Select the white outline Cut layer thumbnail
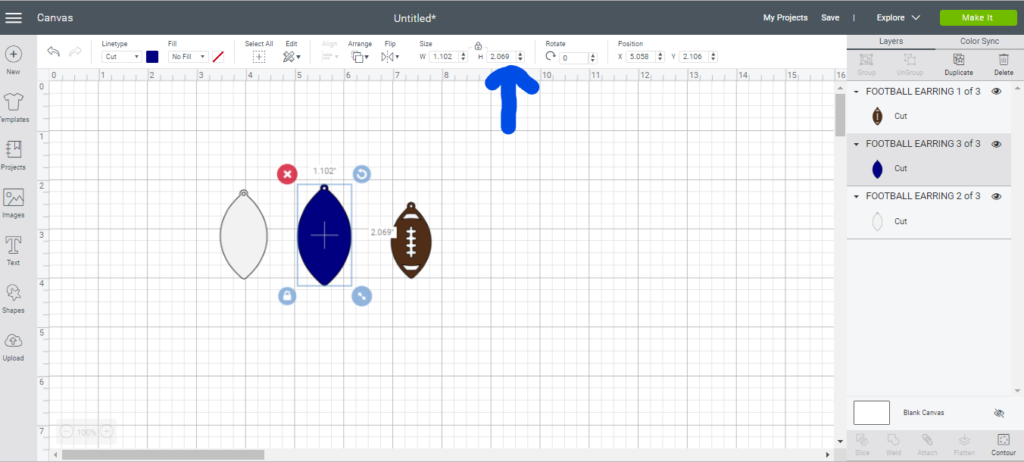 click(877, 222)
